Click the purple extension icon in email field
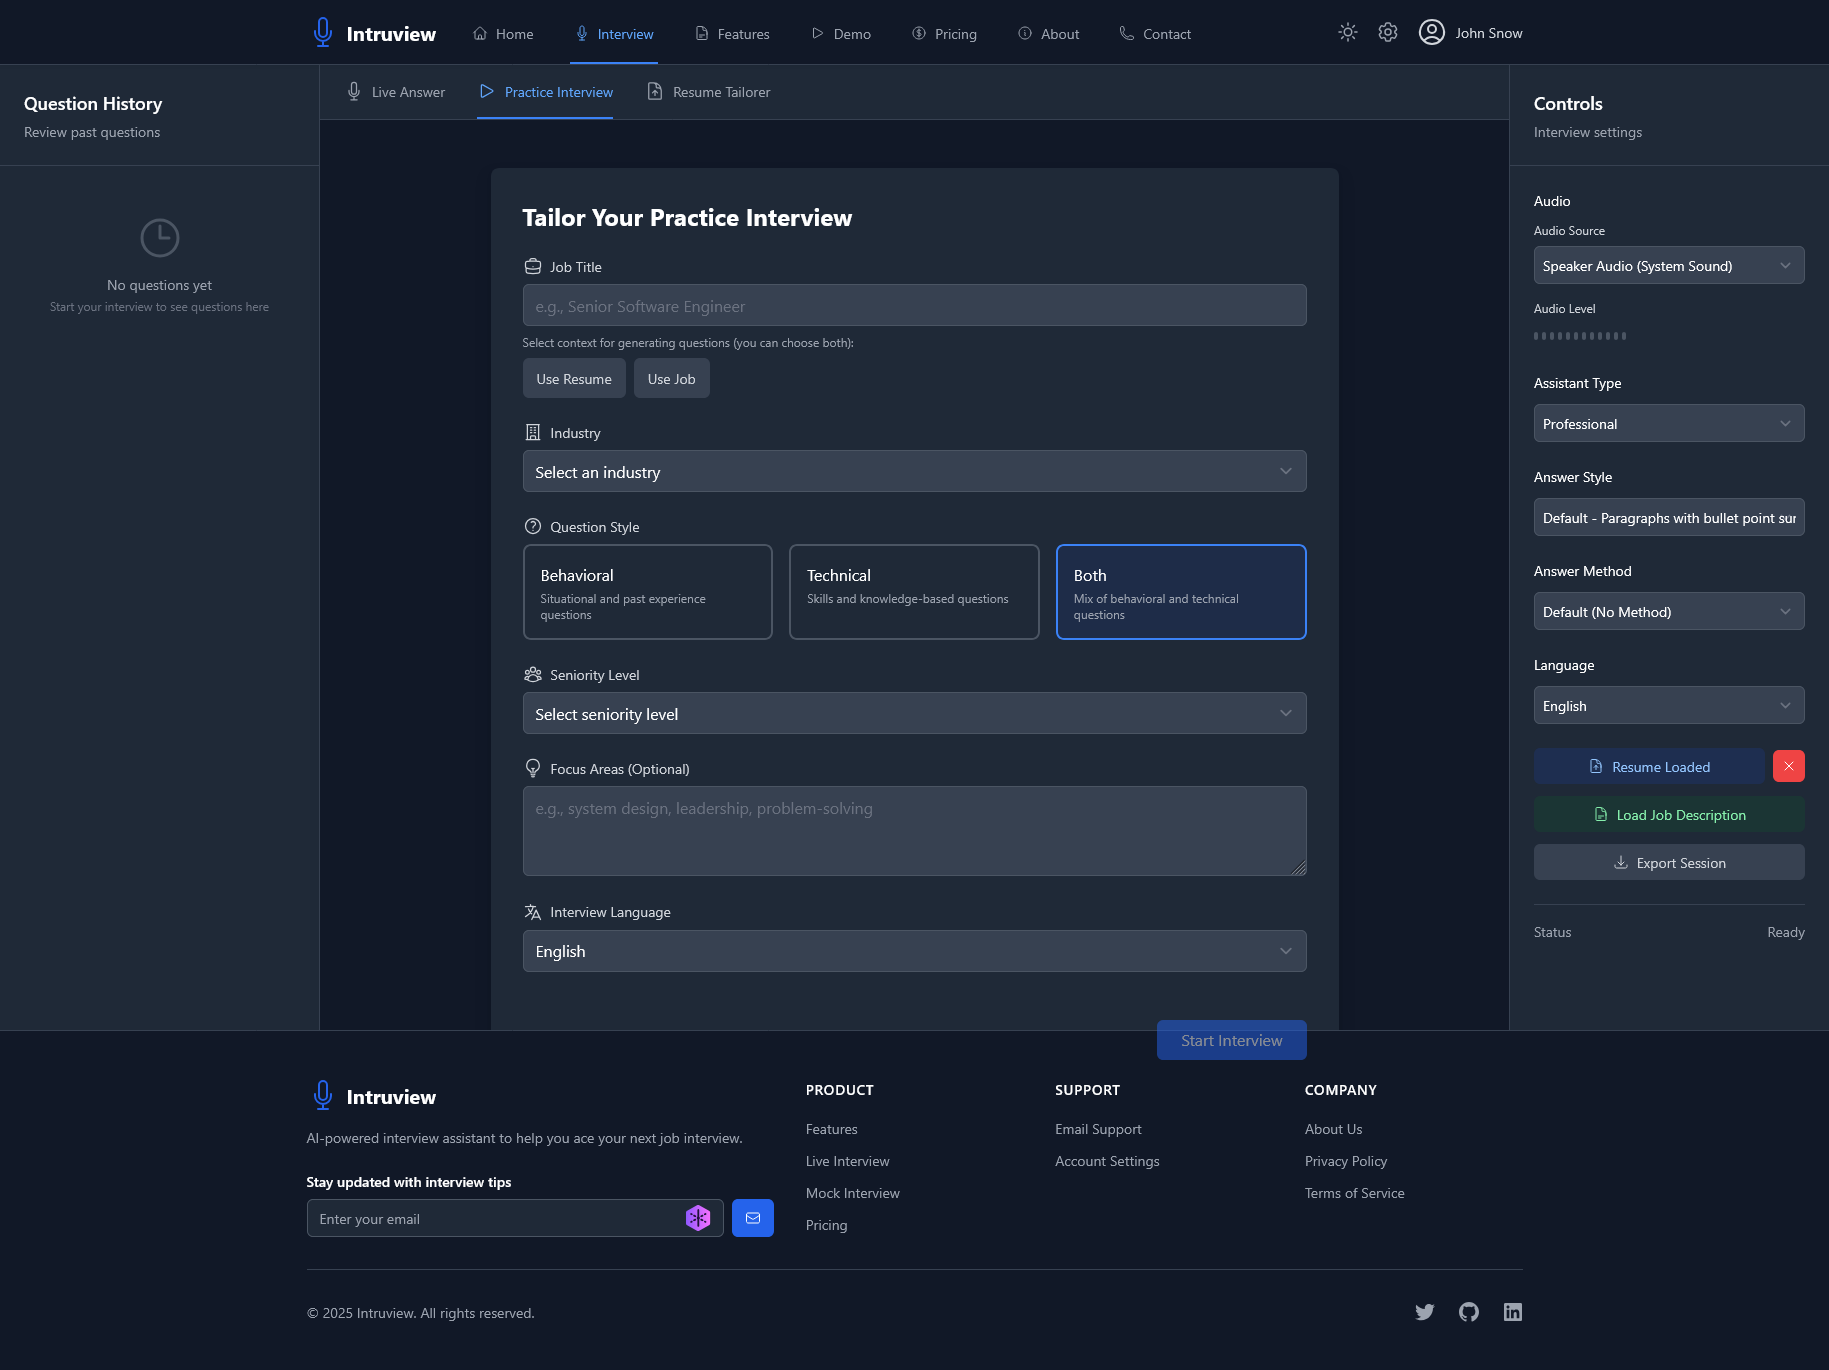This screenshot has width=1829, height=1370. (698, 1218)
